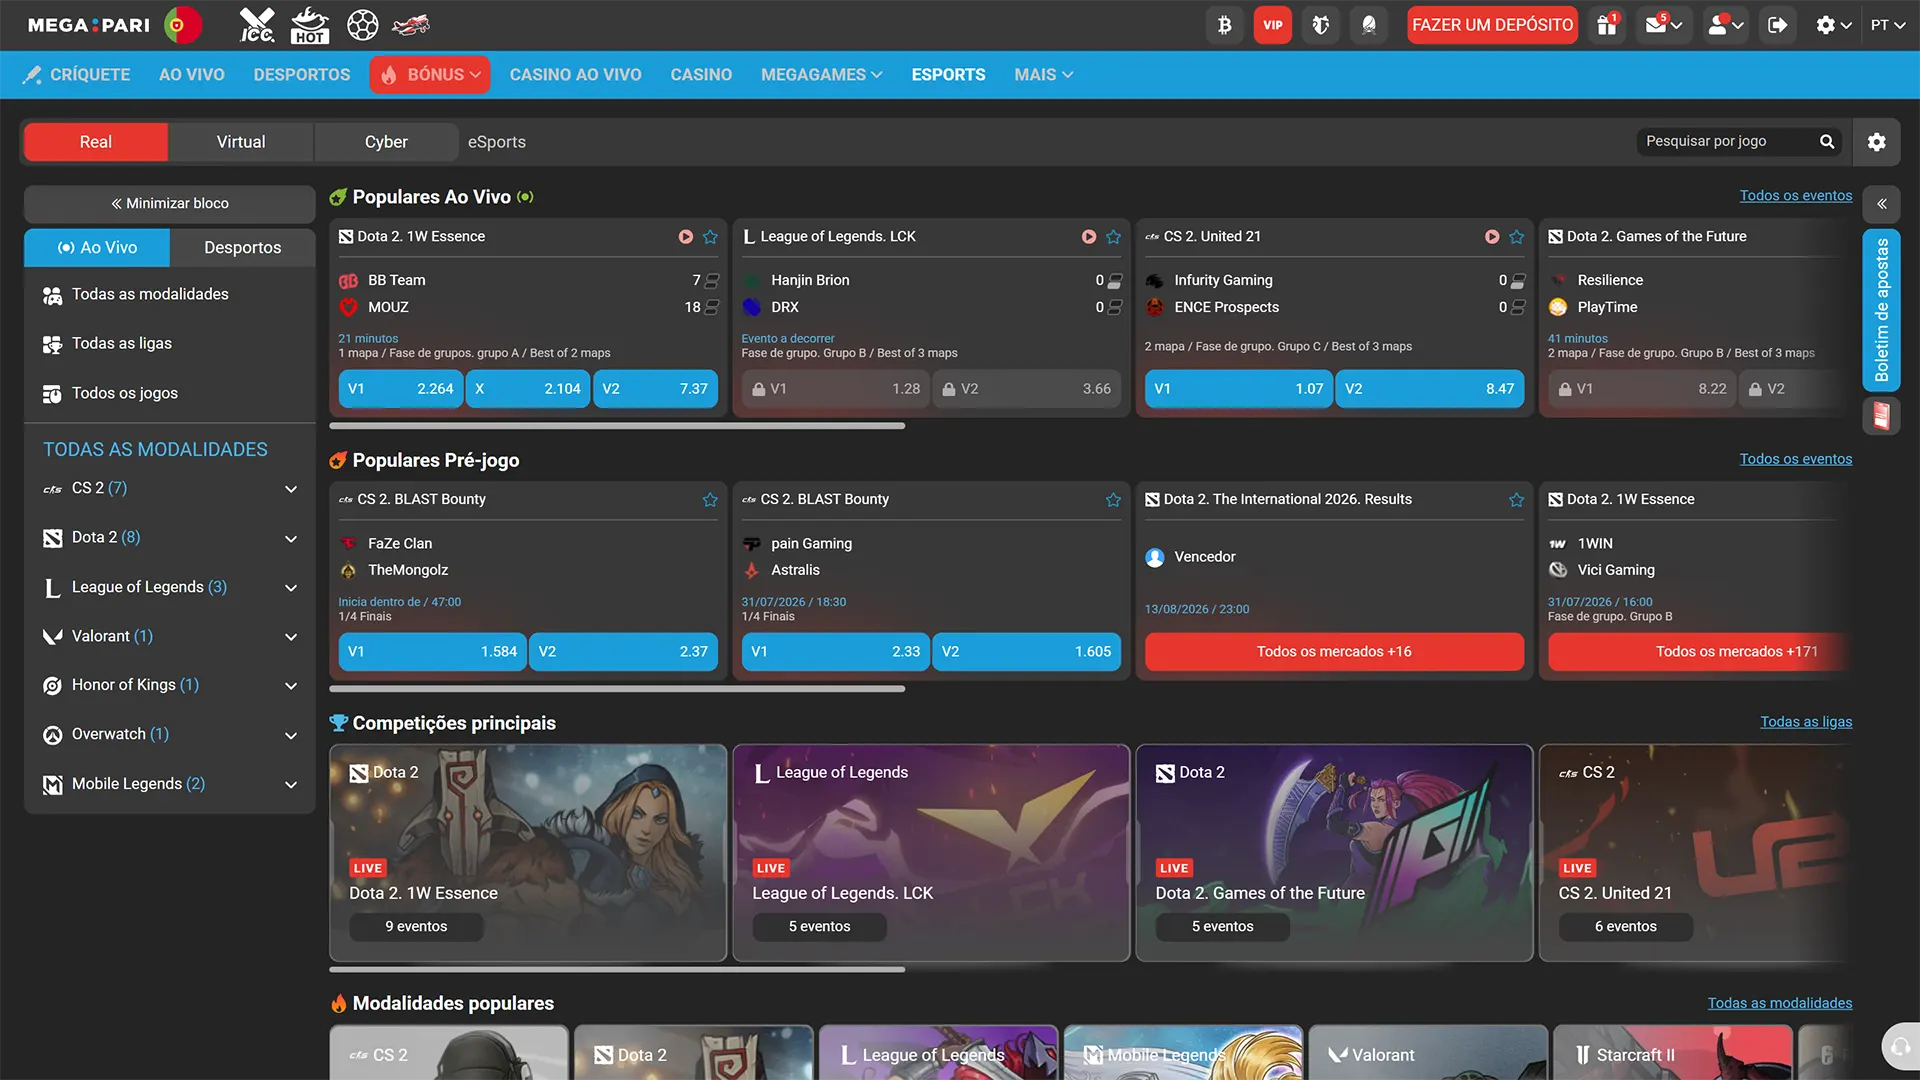1920x1080 pixels.
Task: Open the red coupon icon under bet slip
Action: (1881, 416)
